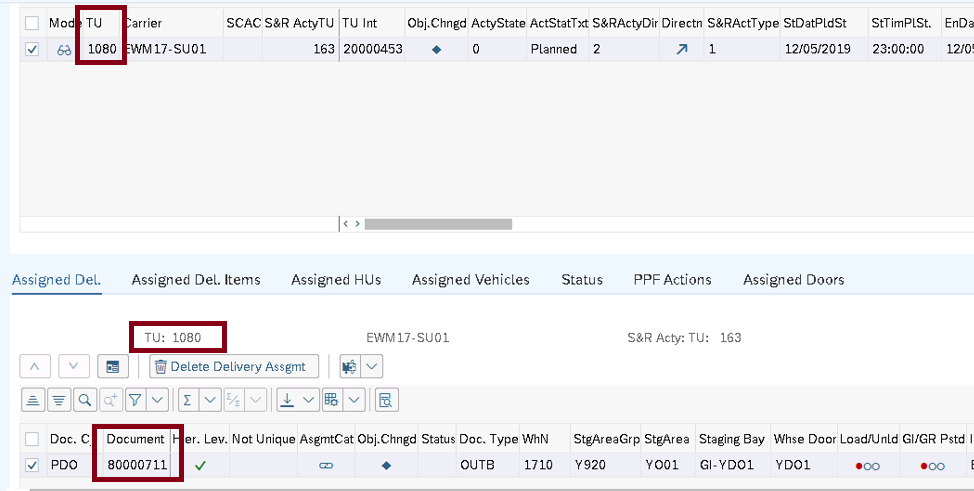Image resolution: width=974 pixels, height=491 pixels.
Task: Toggle the PDO delivery row checkbox
Action: [x=32, y=465]
